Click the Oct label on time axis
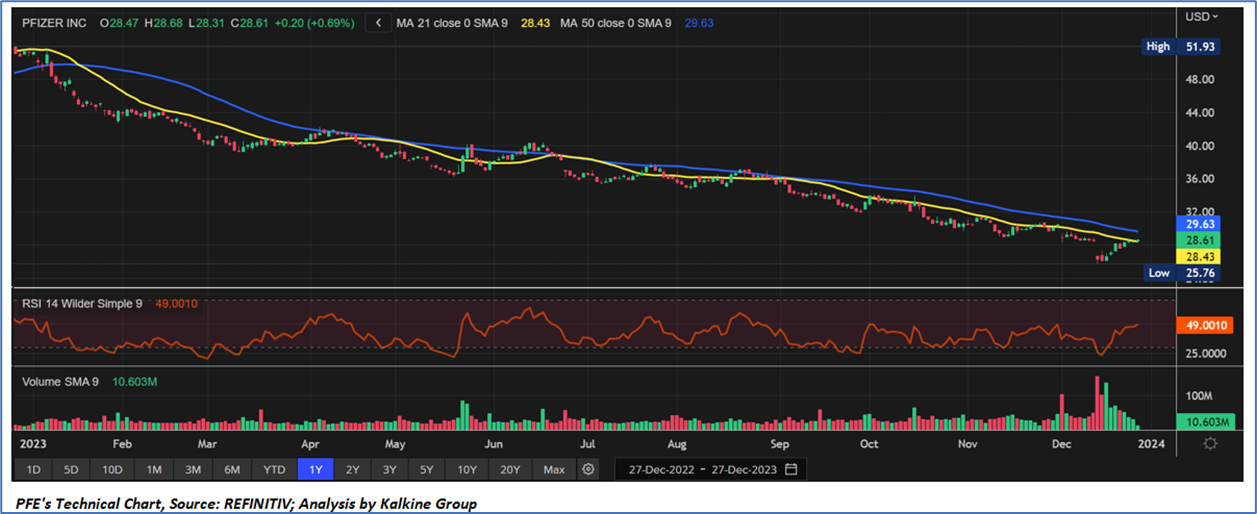The width and height of the screenshot is (1257, 514). 870,443
